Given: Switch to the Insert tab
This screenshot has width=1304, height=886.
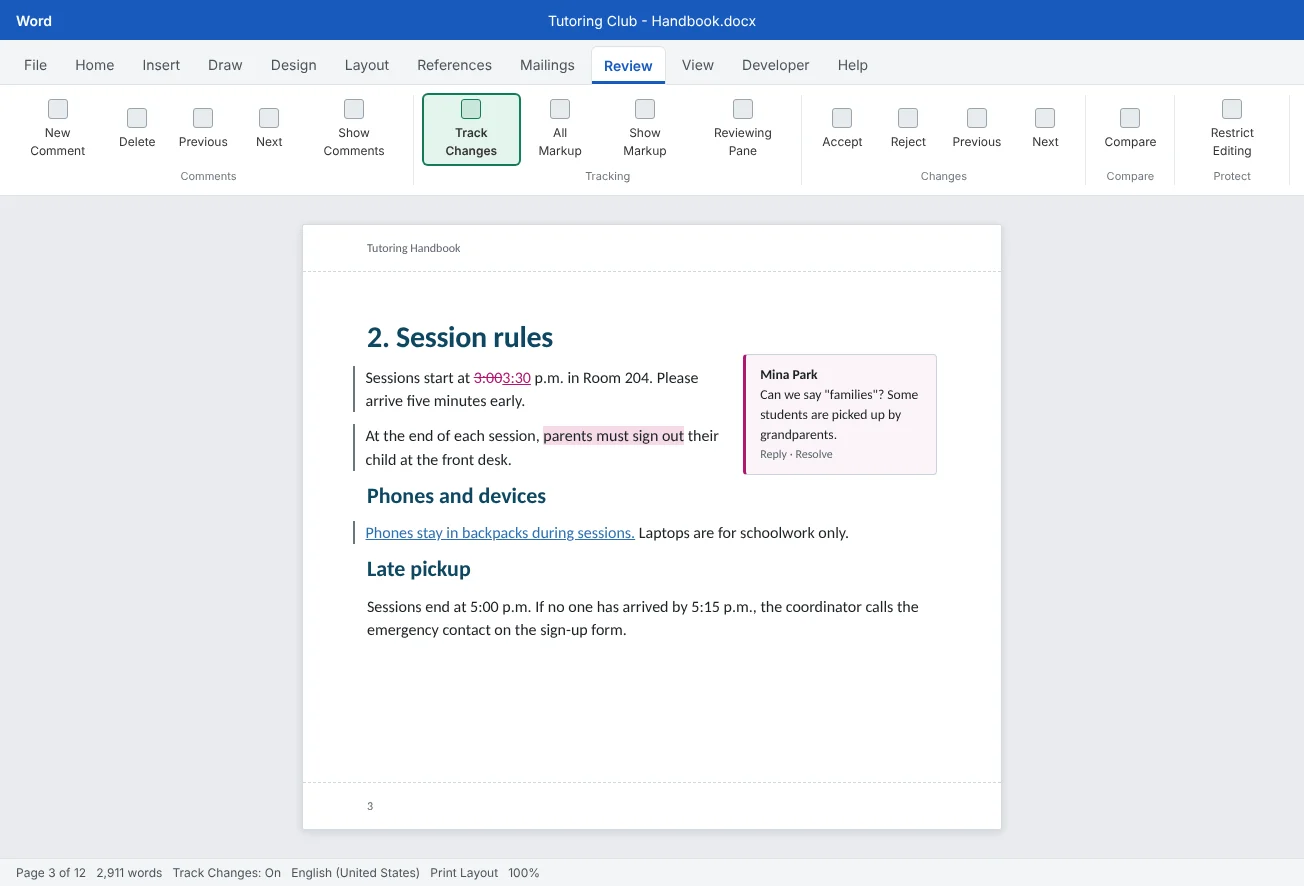Looking at the screenshot, I should [x=161, y=65].
